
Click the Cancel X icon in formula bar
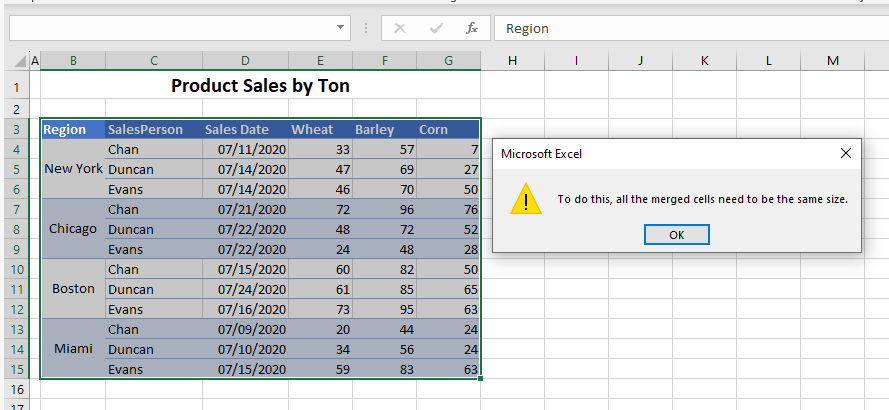click(400, 28)
